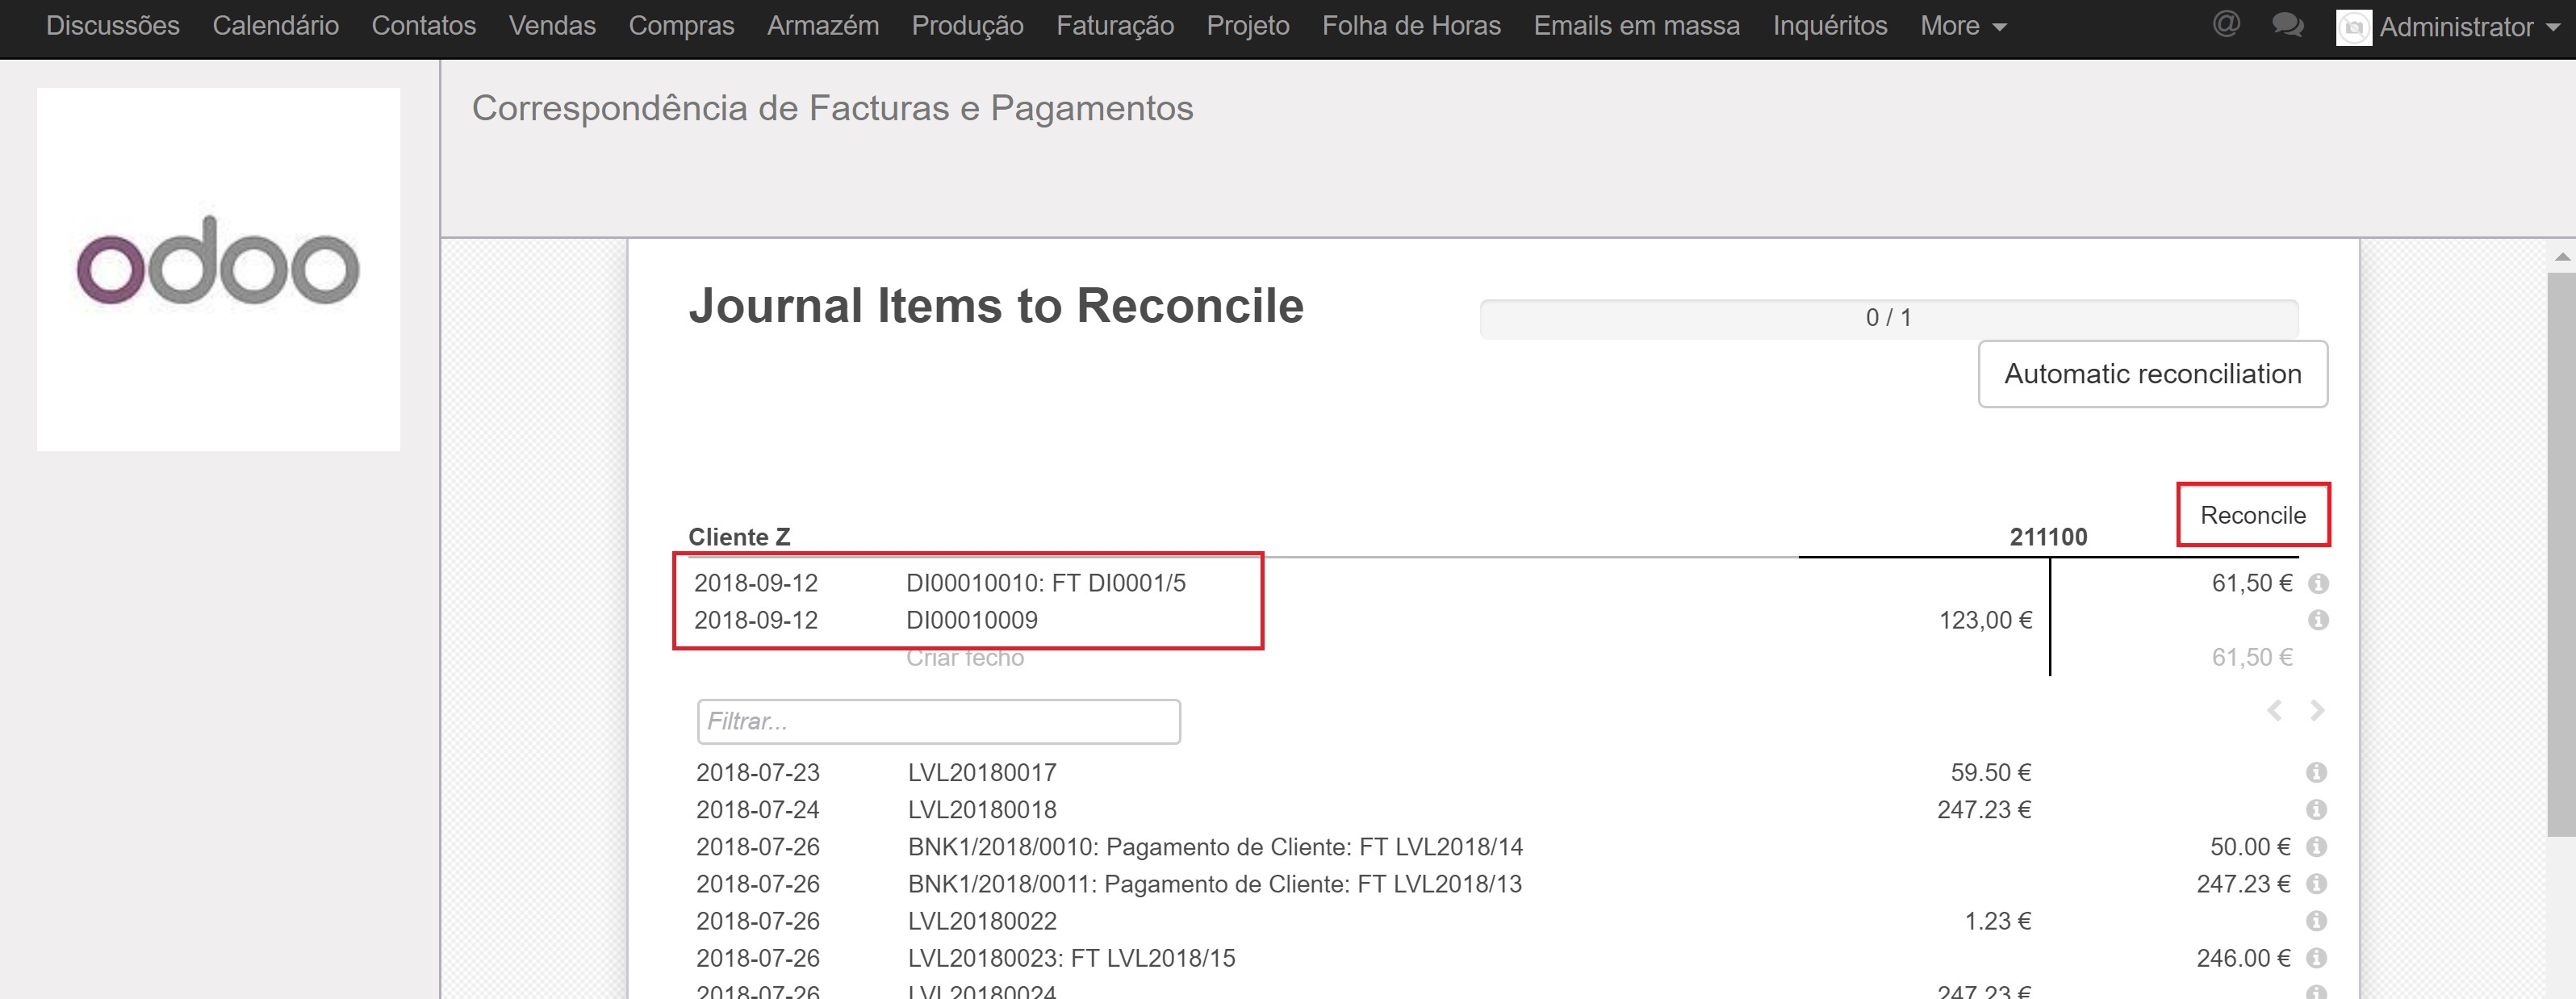Click info icon for LVL20180022 row
The height and width of the screenshot is (999, 2576).
click(2316, 921)
